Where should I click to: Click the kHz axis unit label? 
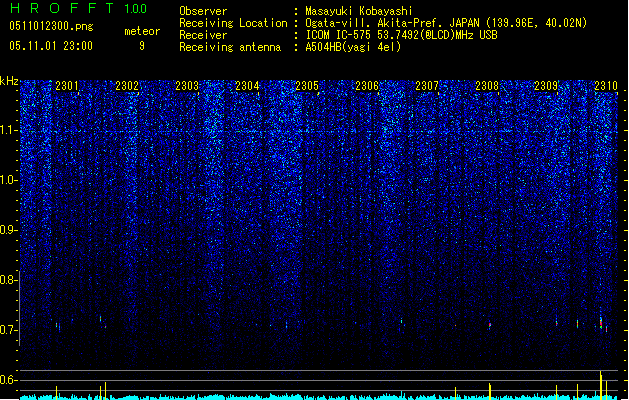coord(9,81)
